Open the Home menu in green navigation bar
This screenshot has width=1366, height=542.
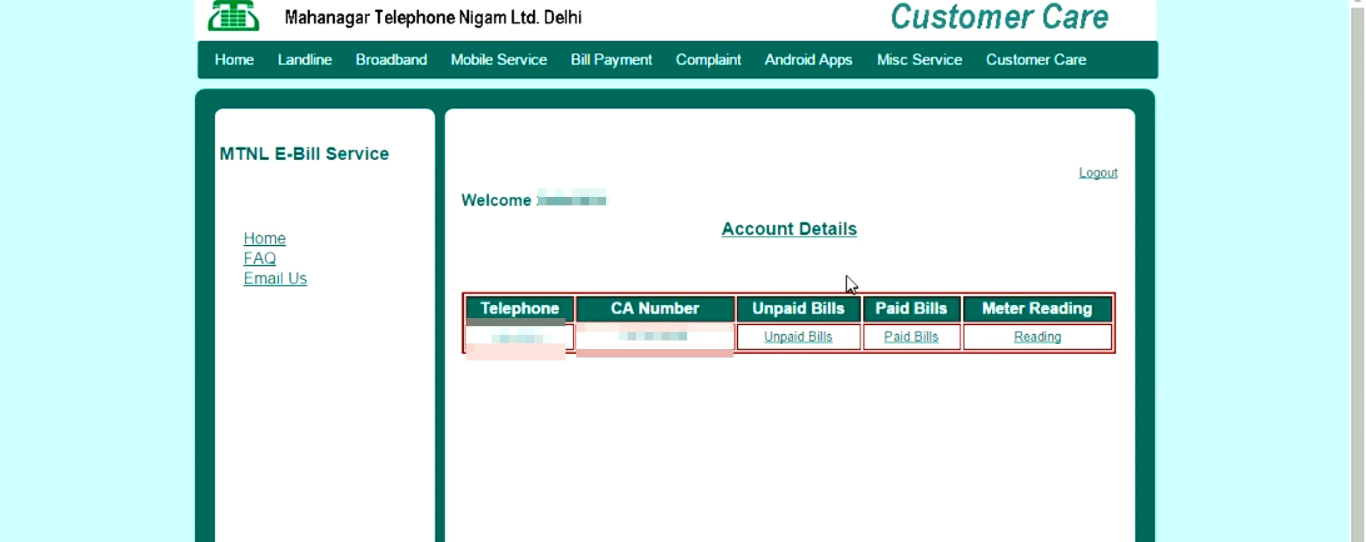(x=234, y=60)
